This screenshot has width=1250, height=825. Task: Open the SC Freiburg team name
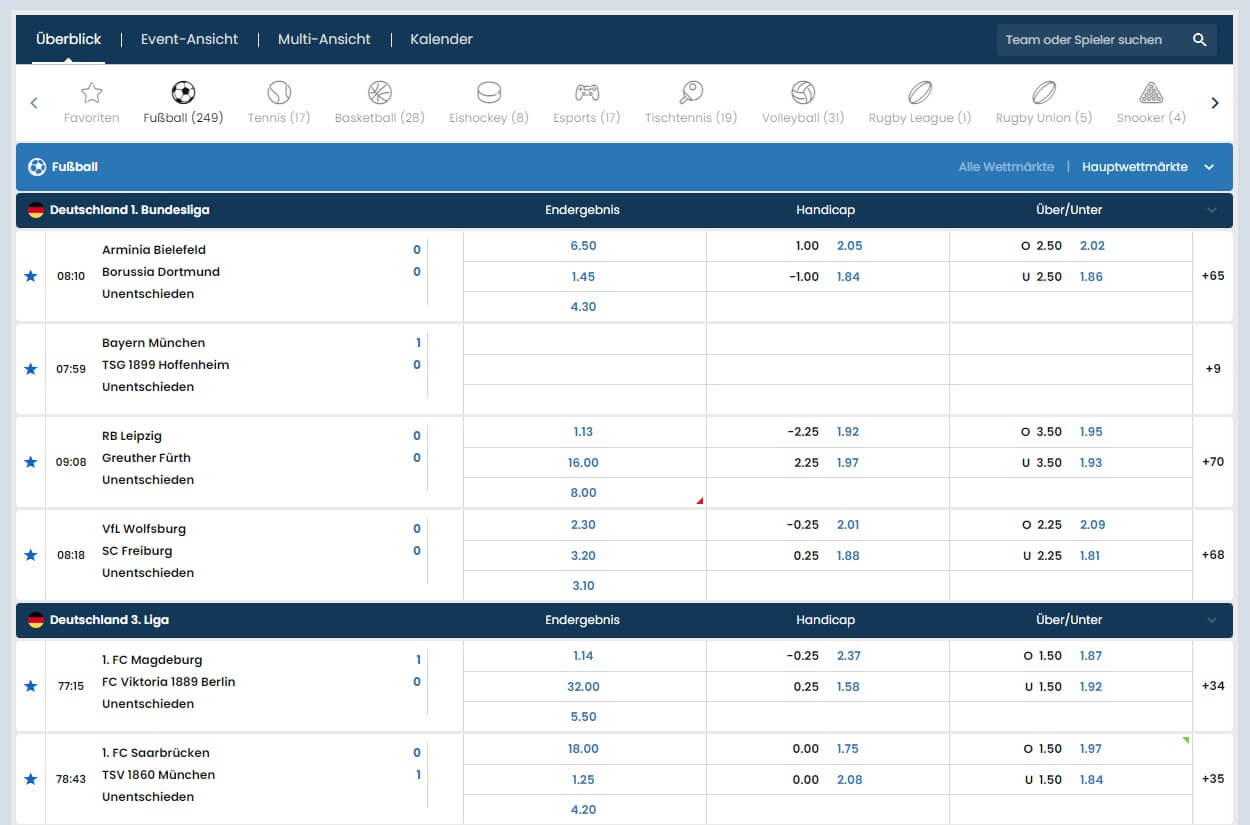pos(137,551)
